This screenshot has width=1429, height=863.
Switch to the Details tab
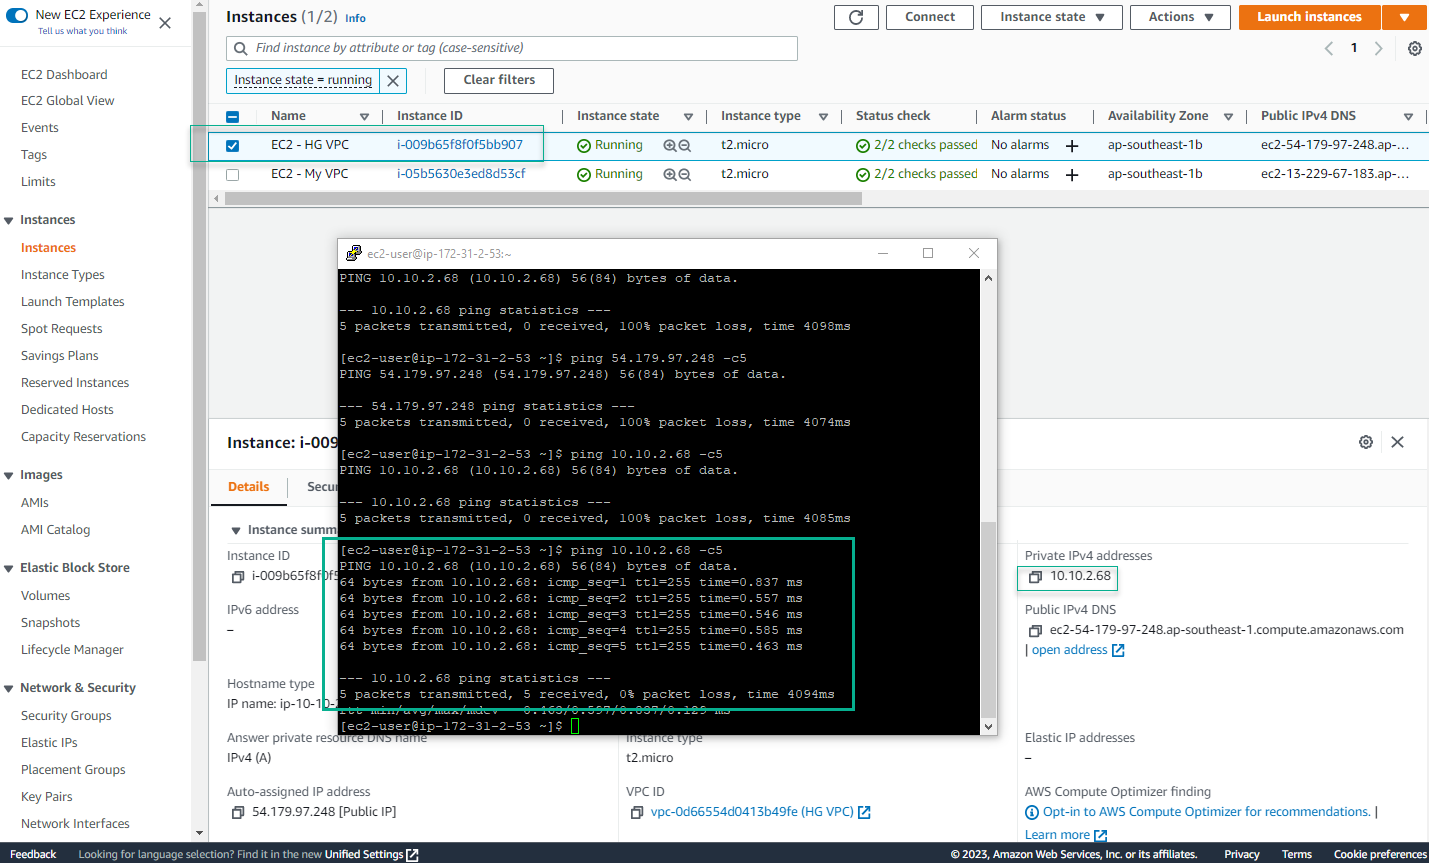pos(248,487)
